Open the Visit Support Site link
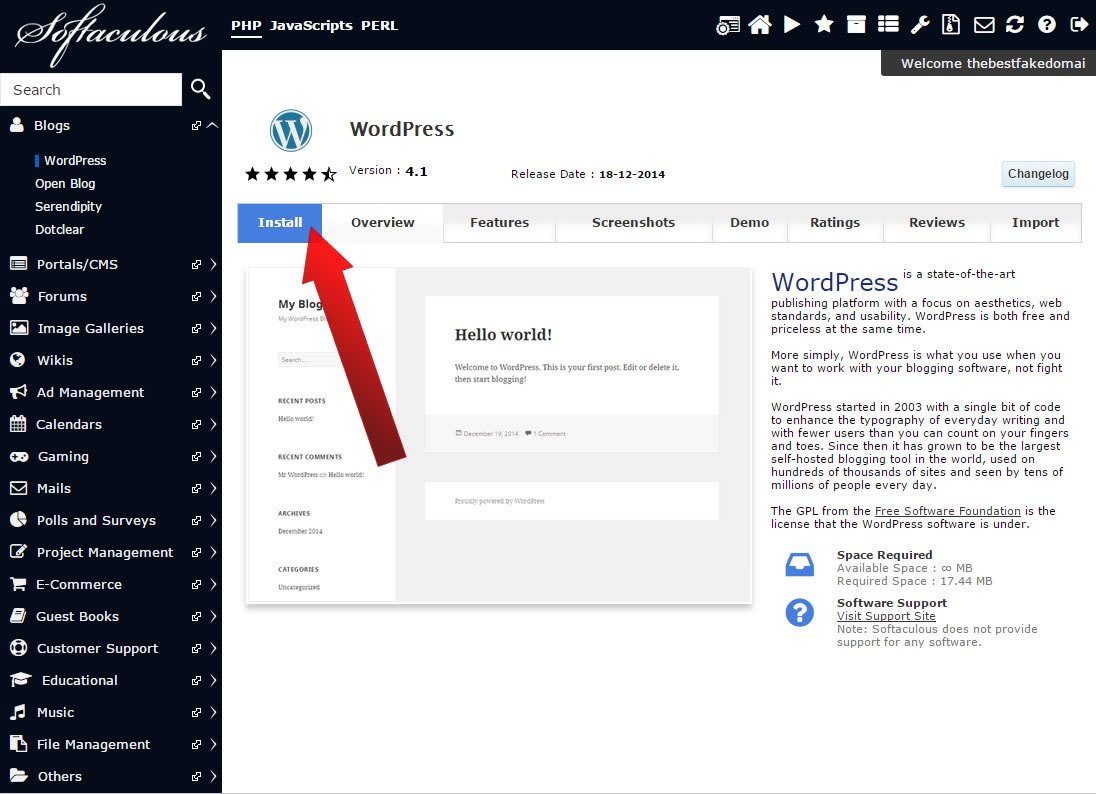Screen dimensions: 1096x794 (886, 616)
